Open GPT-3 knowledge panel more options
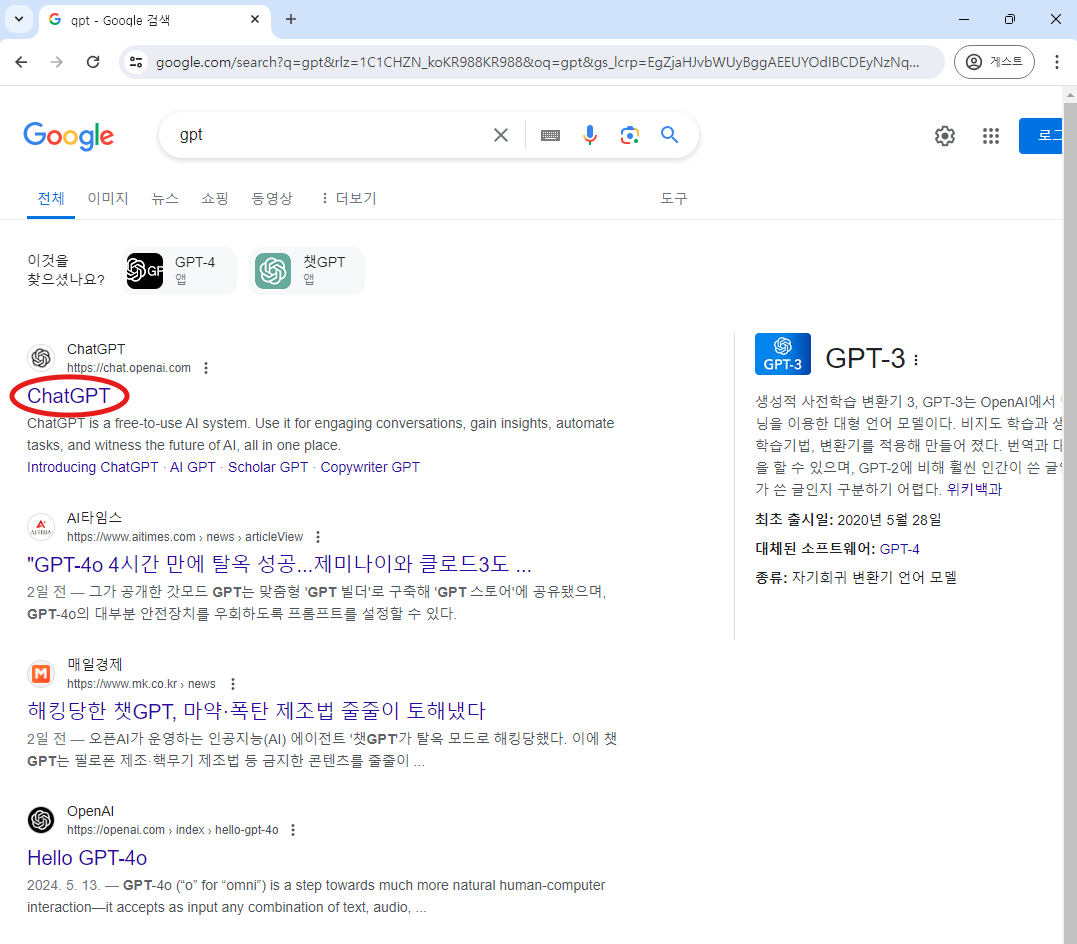This screenshot has height=944, width=1077. 916,360
